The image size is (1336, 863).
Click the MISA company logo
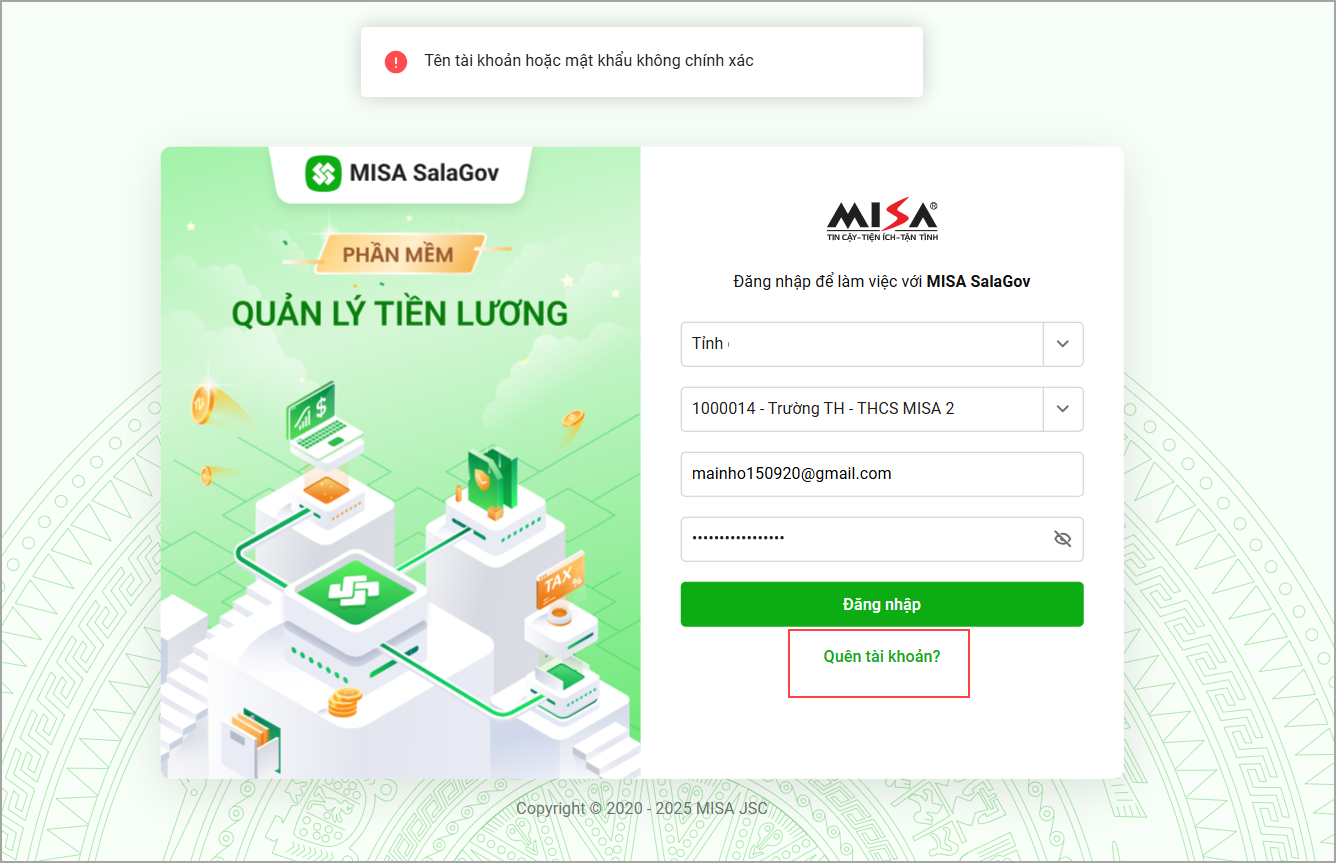(882, 220)
